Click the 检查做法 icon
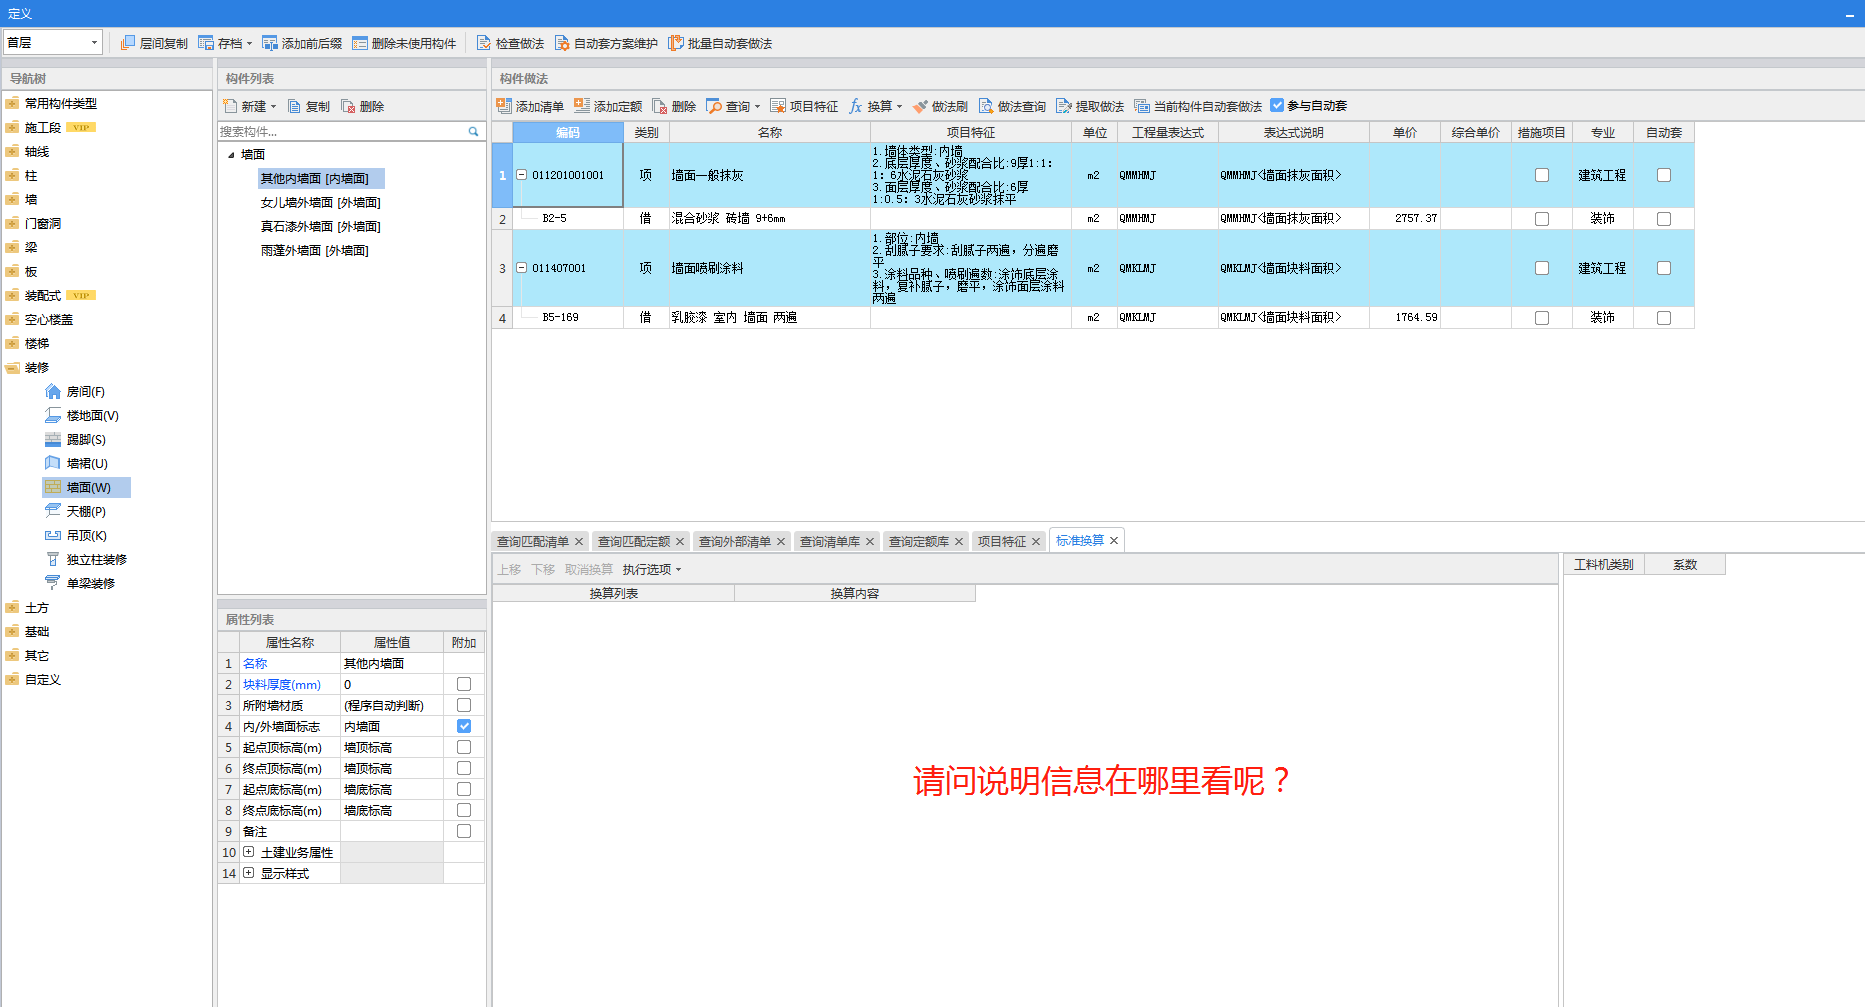 (x=484, y=43)
